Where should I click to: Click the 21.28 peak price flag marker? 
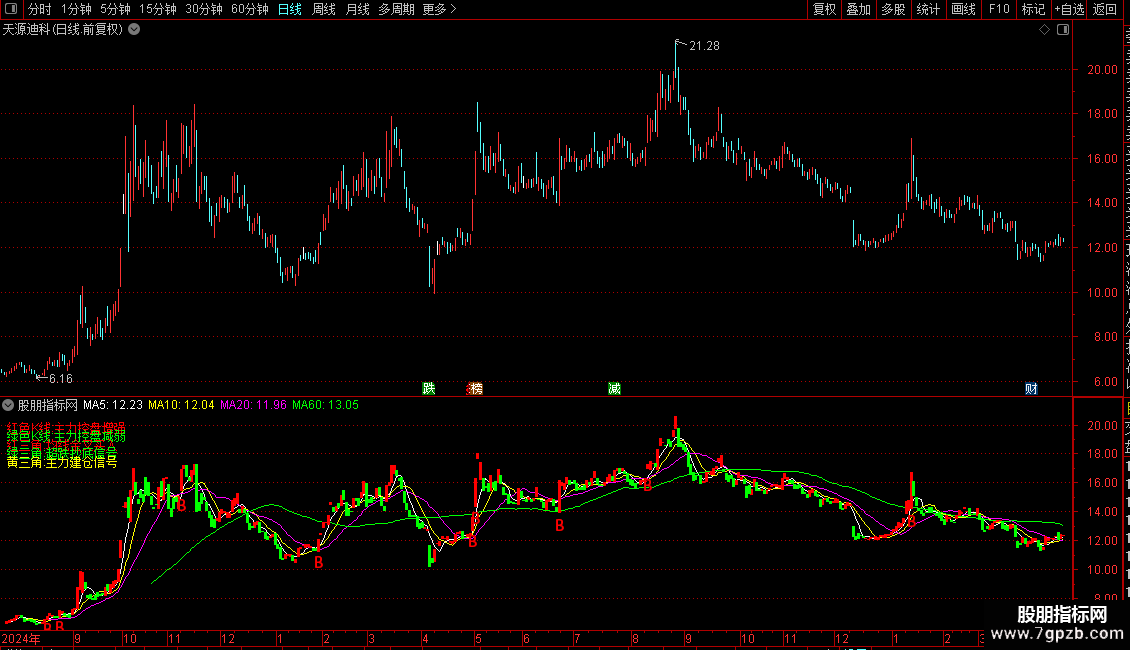[698, 45]
